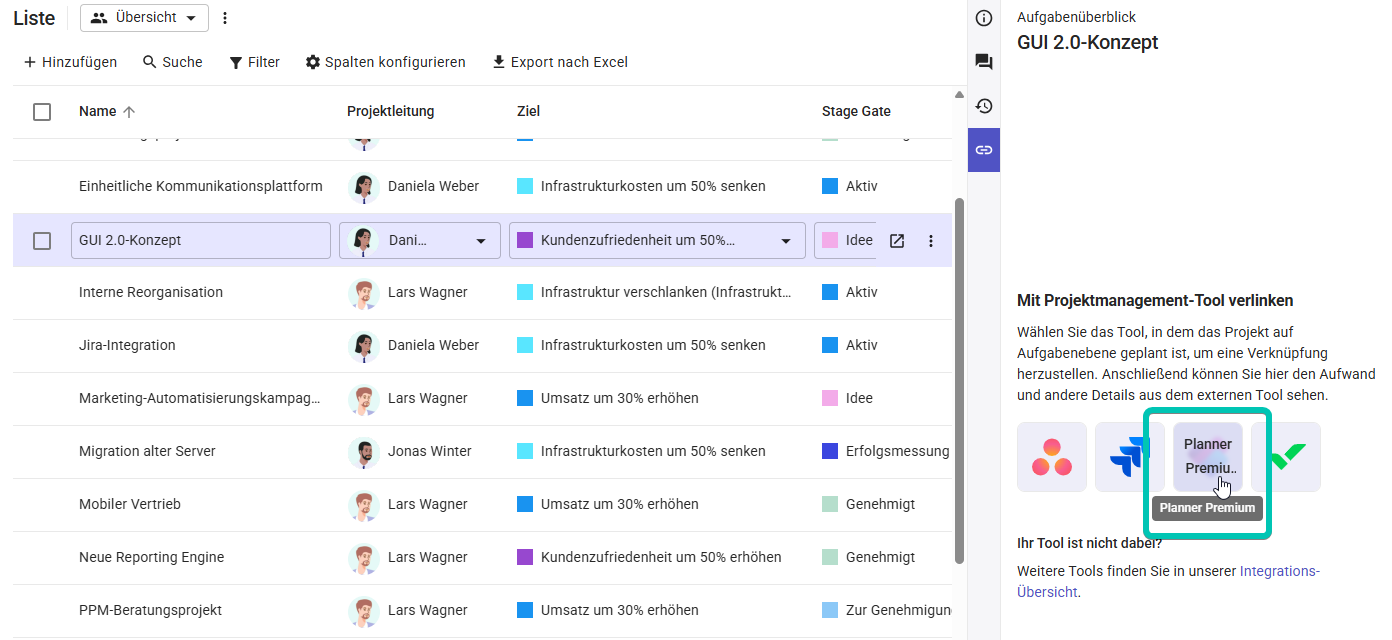The width and height of the screenshot is (1392, 640).
Task: Expand the Projektleitung dropdown showing Dani...
Action: (x=481, y=240)
